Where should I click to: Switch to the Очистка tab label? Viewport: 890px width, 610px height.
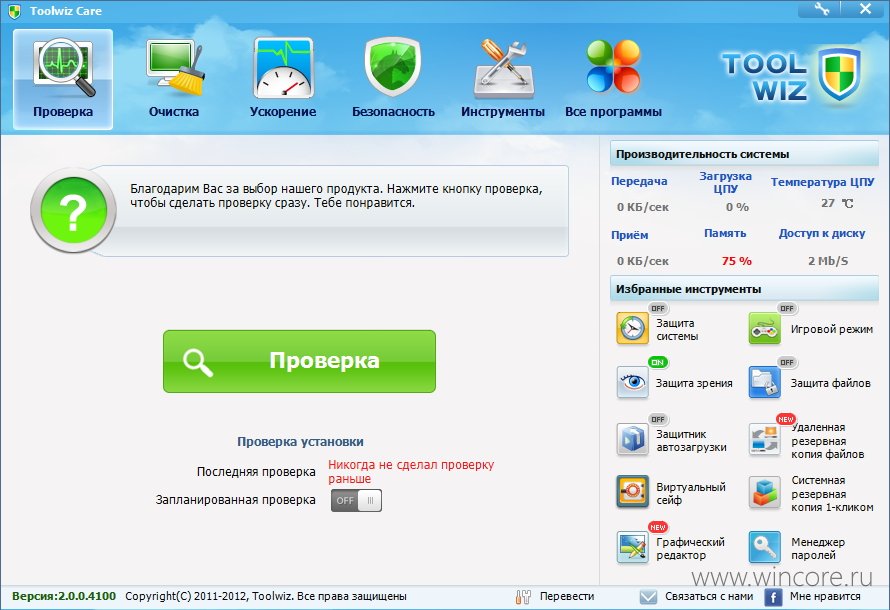point(174,112)
